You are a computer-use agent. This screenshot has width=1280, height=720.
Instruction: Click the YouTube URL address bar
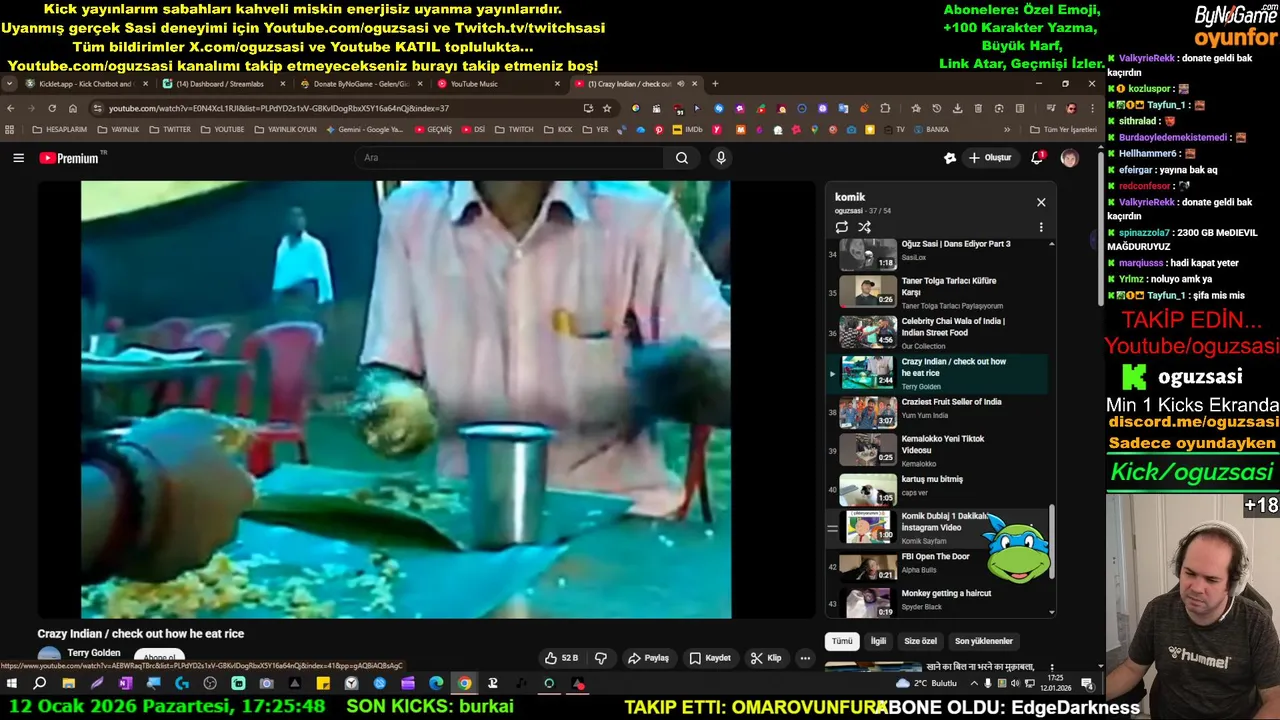point(340,108)
